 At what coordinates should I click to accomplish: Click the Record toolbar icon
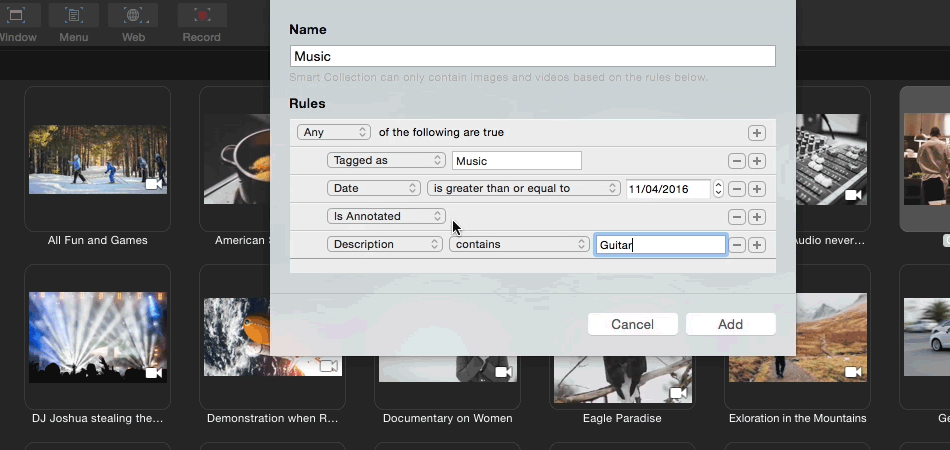point(202,16)
